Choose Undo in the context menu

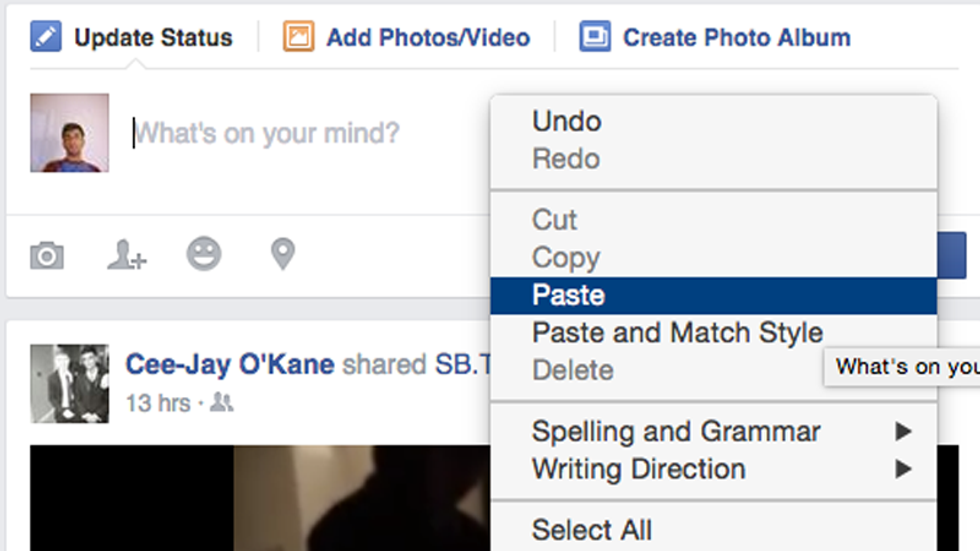click(x=566, y=122)
